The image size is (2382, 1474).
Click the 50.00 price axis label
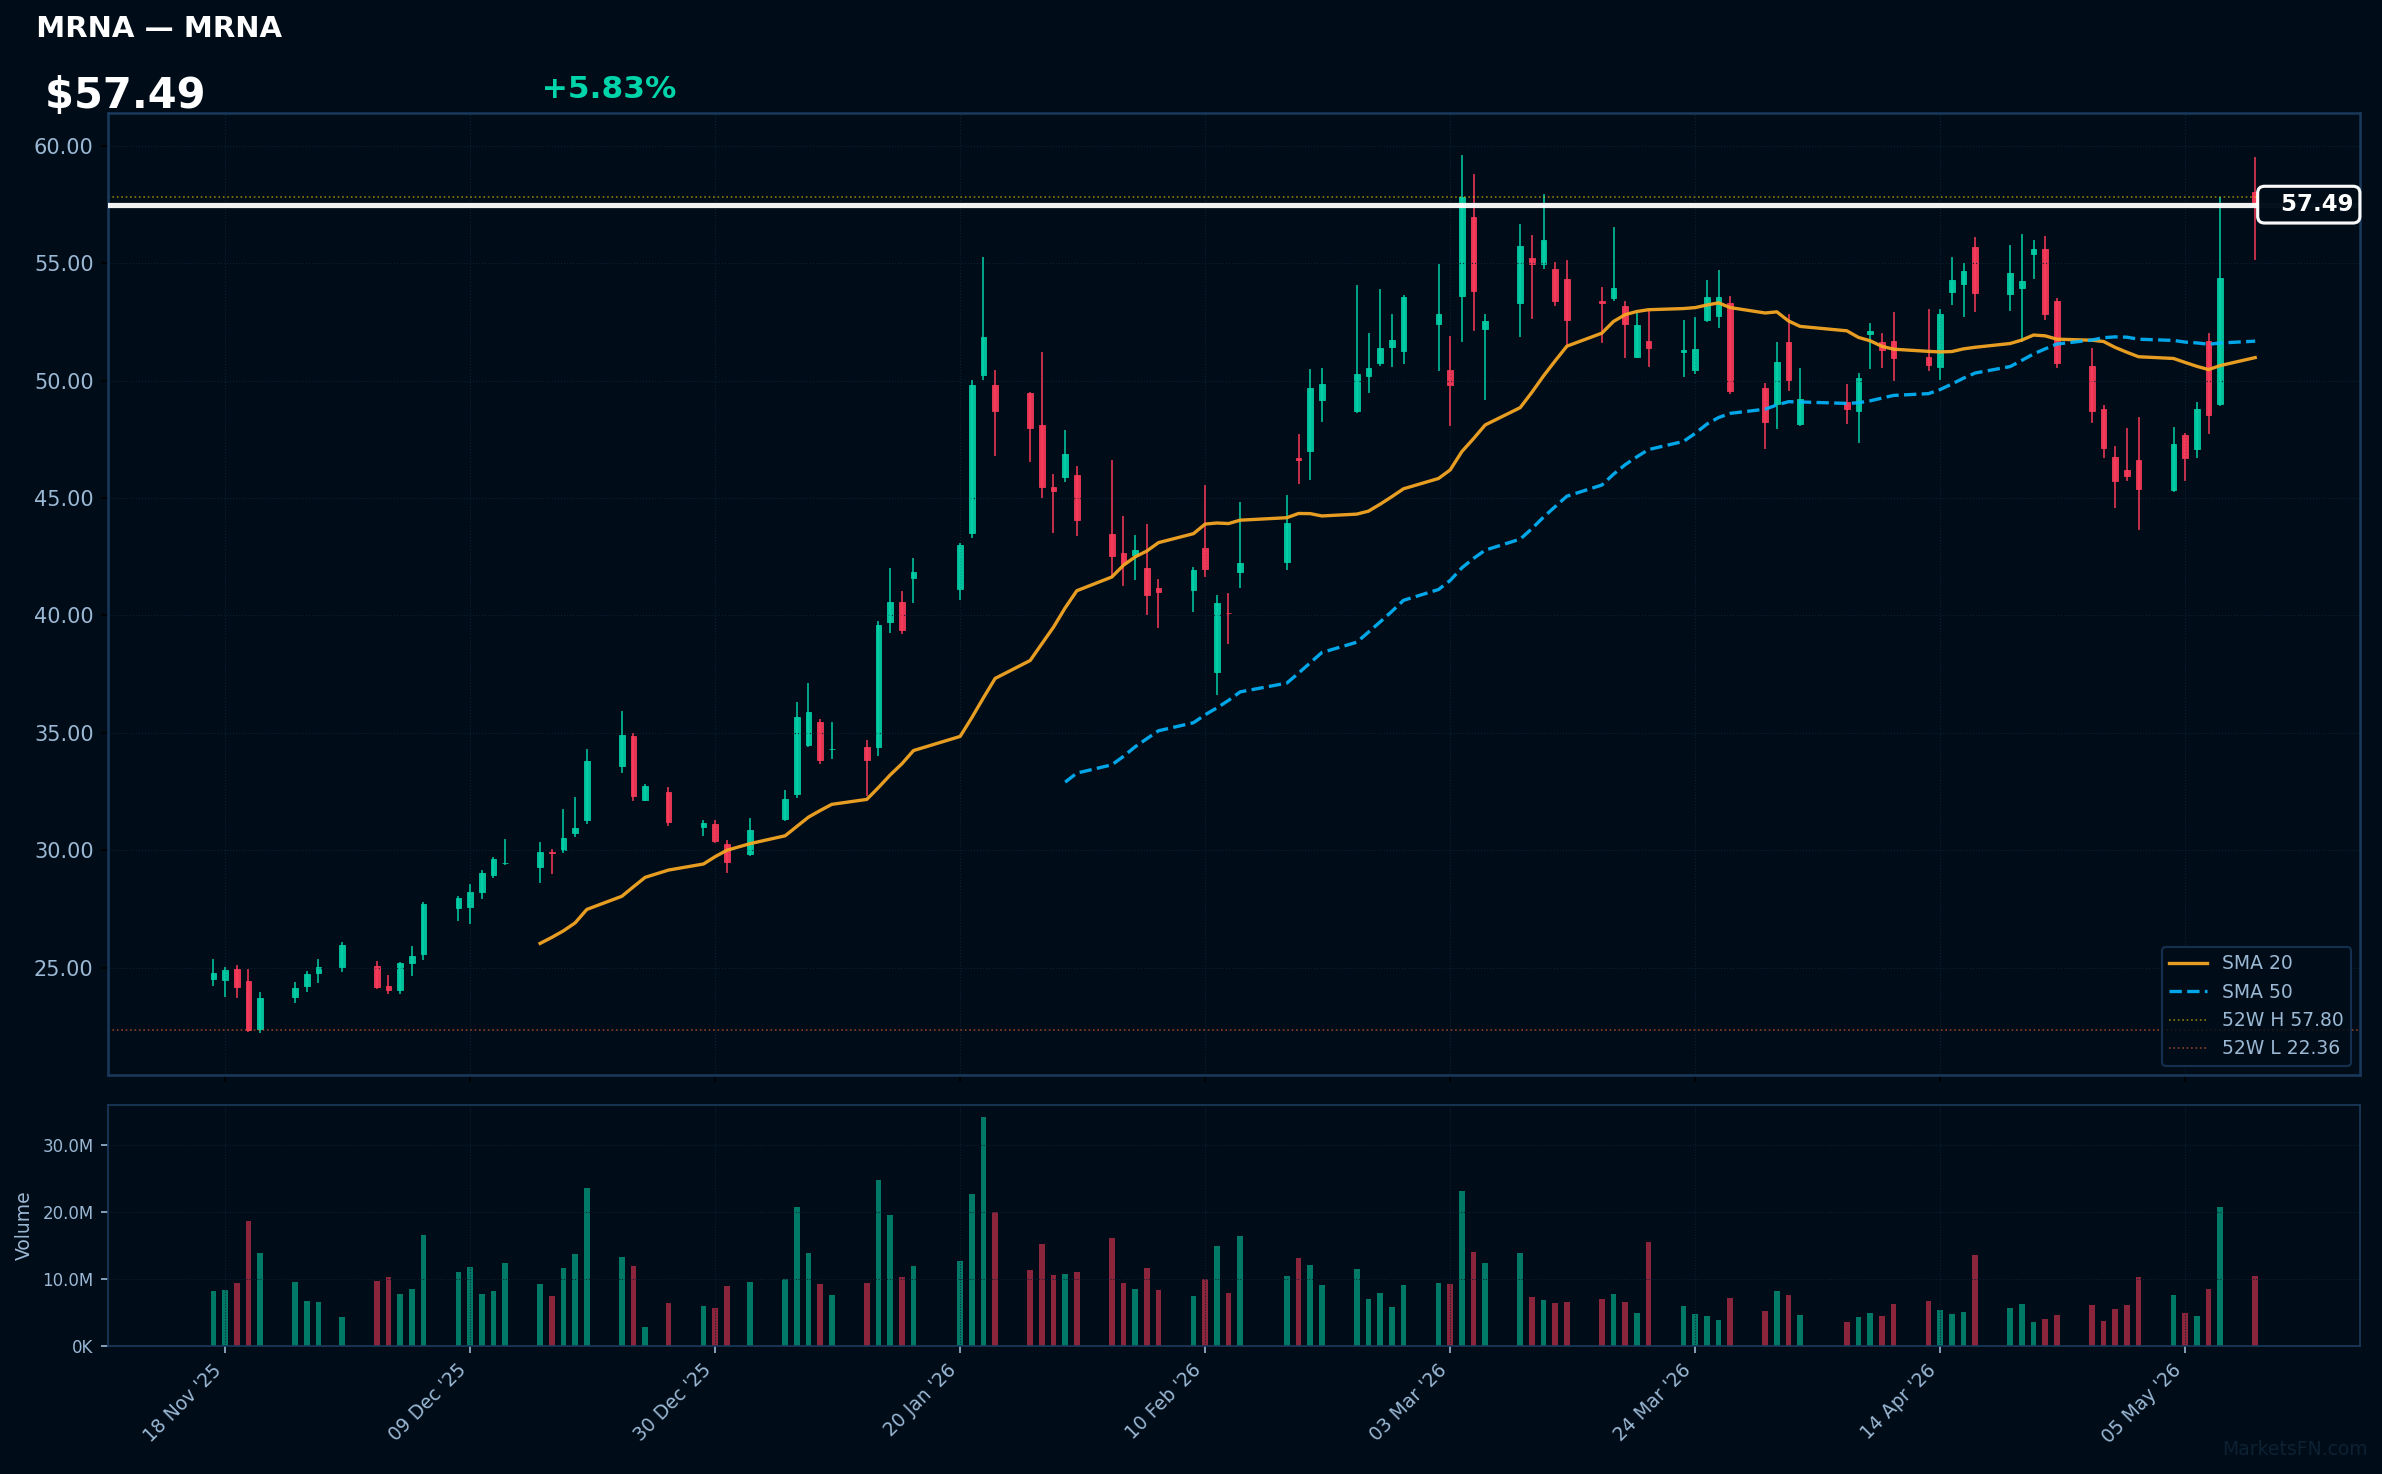[x=63, y=382]
